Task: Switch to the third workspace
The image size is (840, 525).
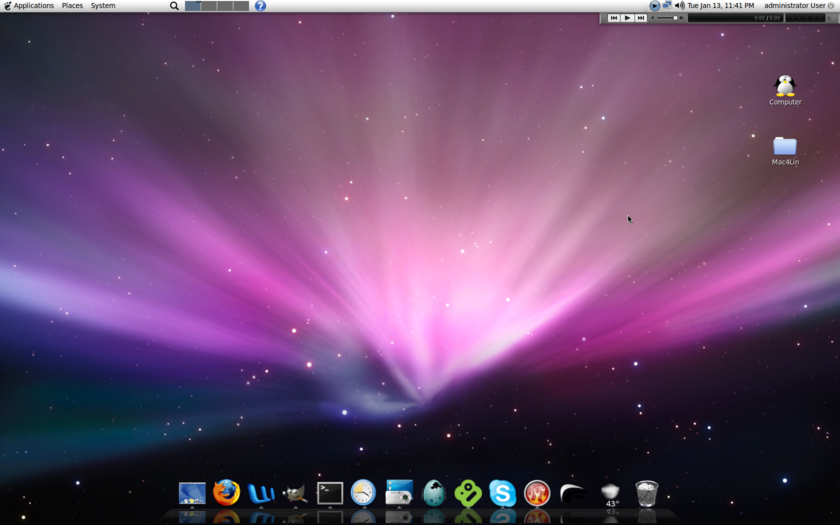Action: click(225, 6)
